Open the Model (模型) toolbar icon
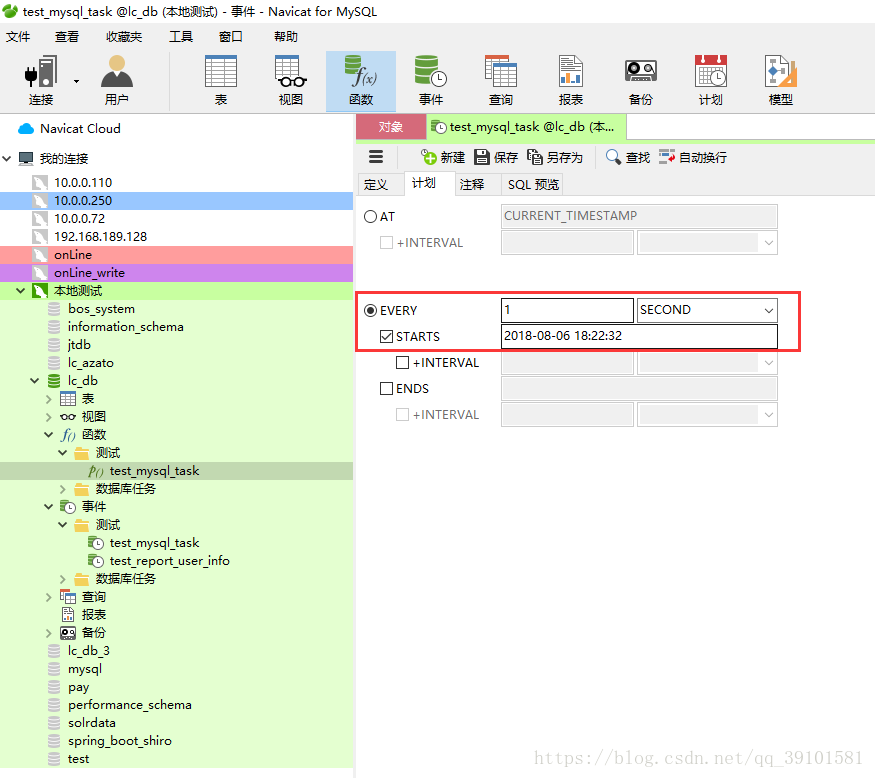 click(781, 80)
